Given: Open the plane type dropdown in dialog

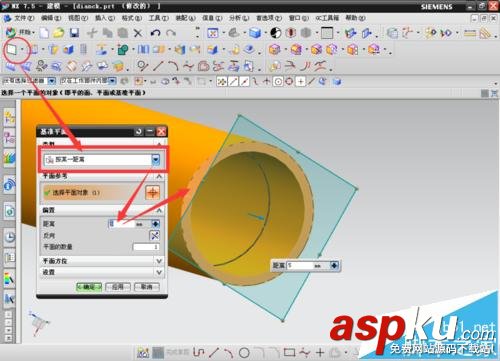Looking at the screenshot, I should click(x=156, y=160).
